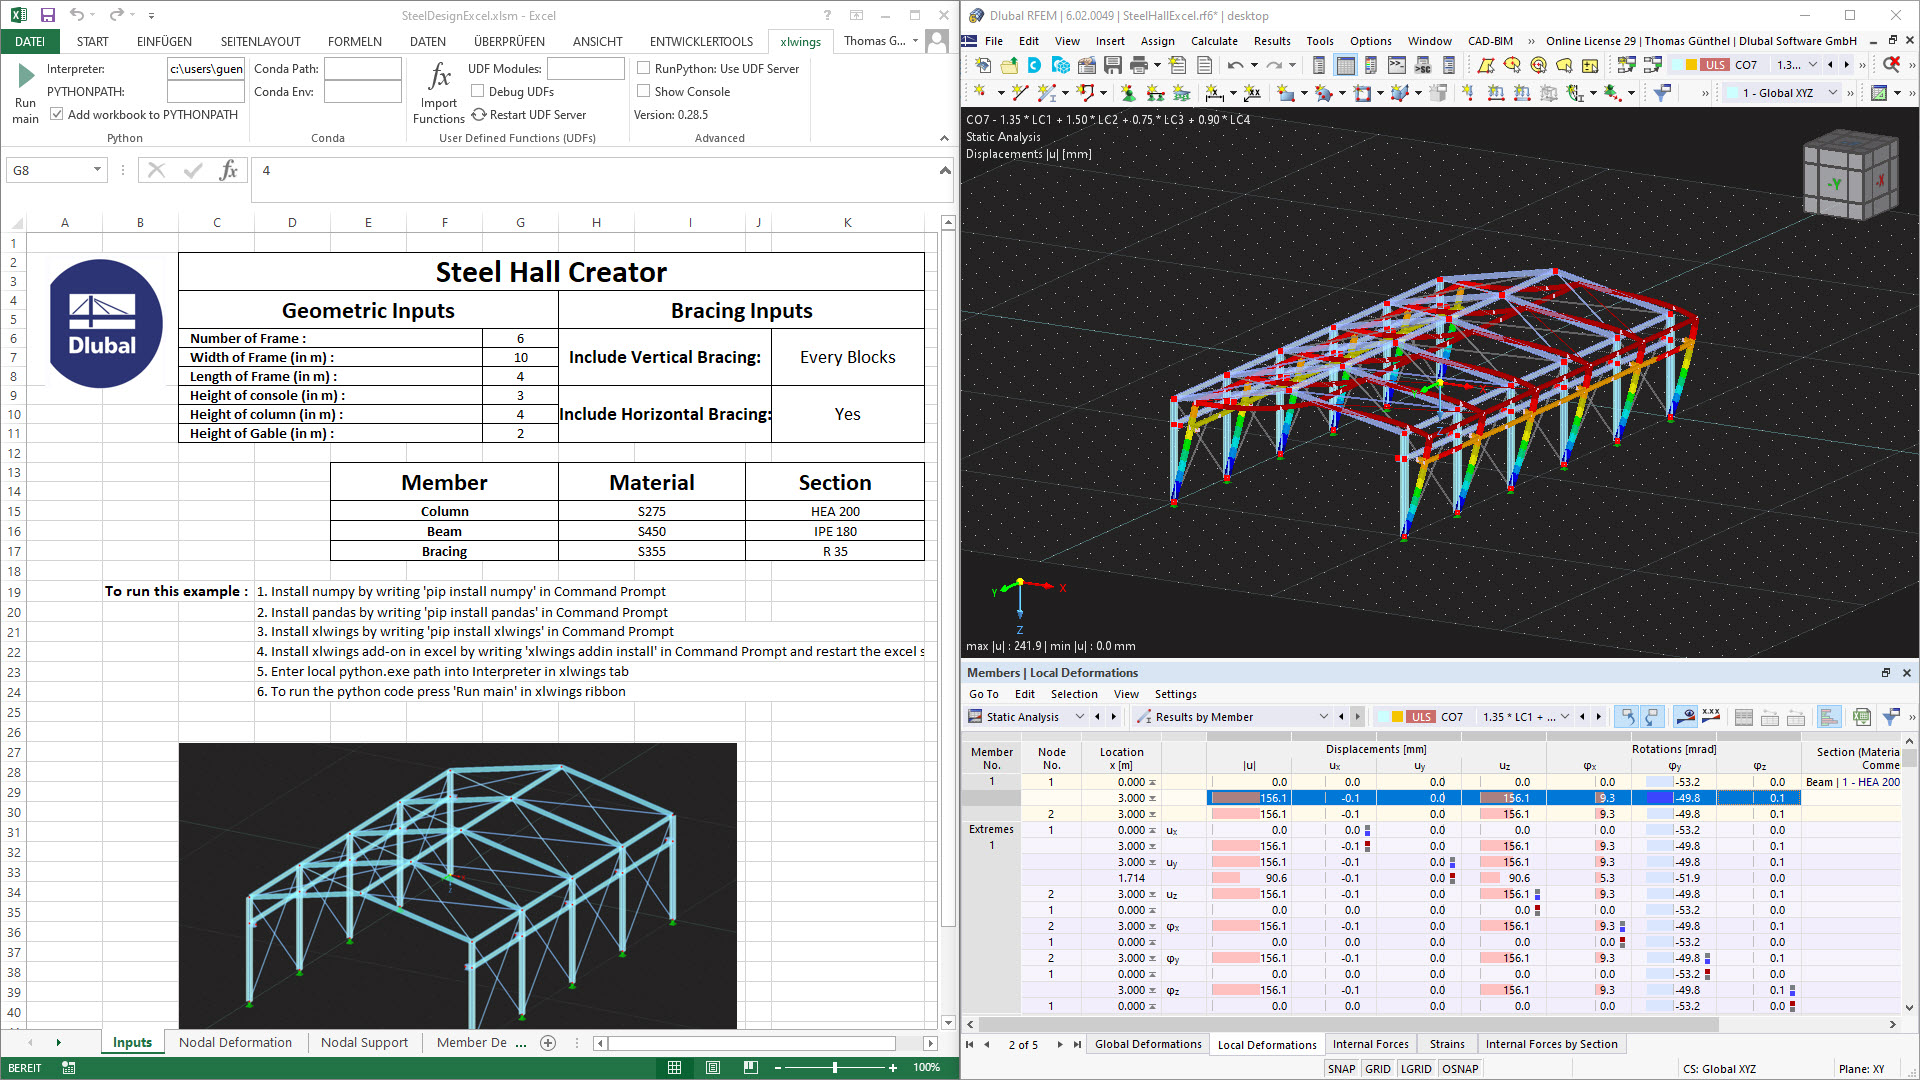Screen dimensions: 1920x1080
Task: Toggle SNAP in status bar
Action: (x=1341, y=1069)
